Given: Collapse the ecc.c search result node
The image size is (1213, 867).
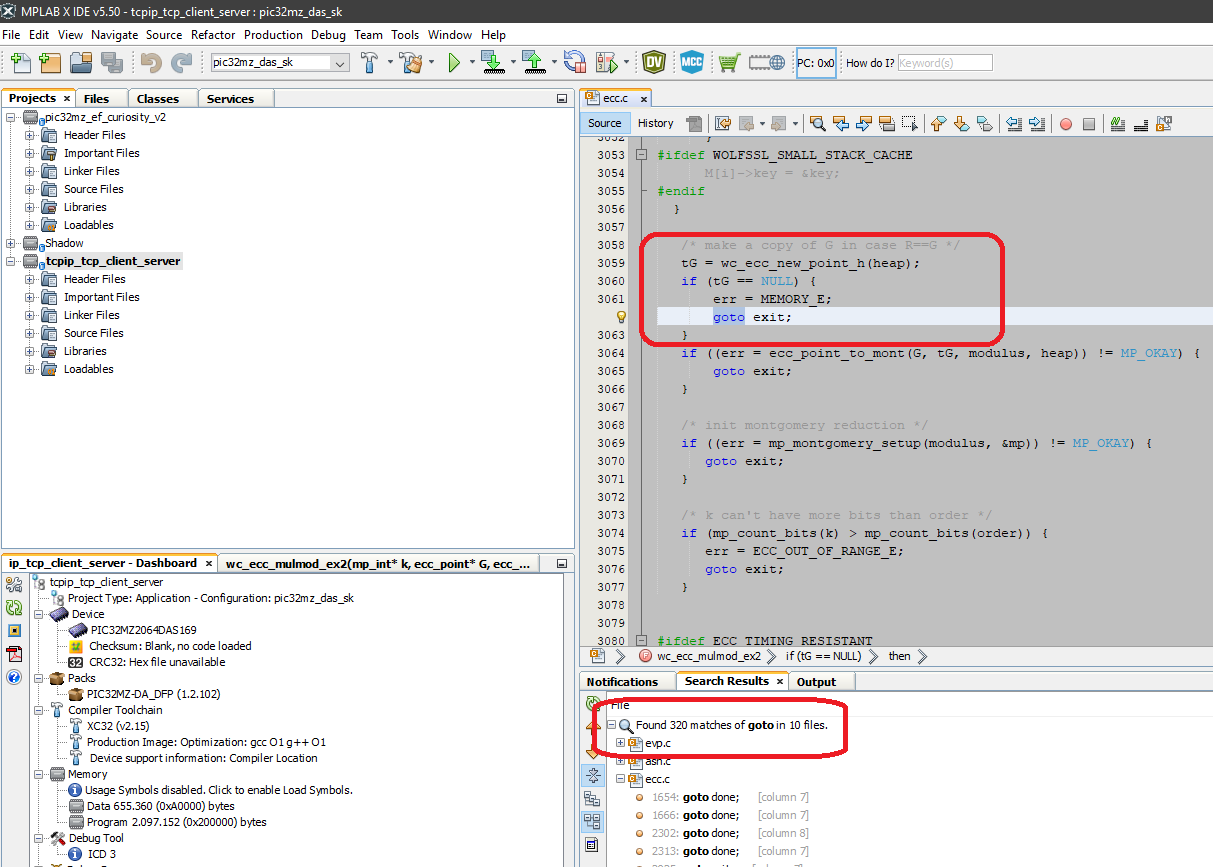Looking at the screenshot, I should point(620,779).
